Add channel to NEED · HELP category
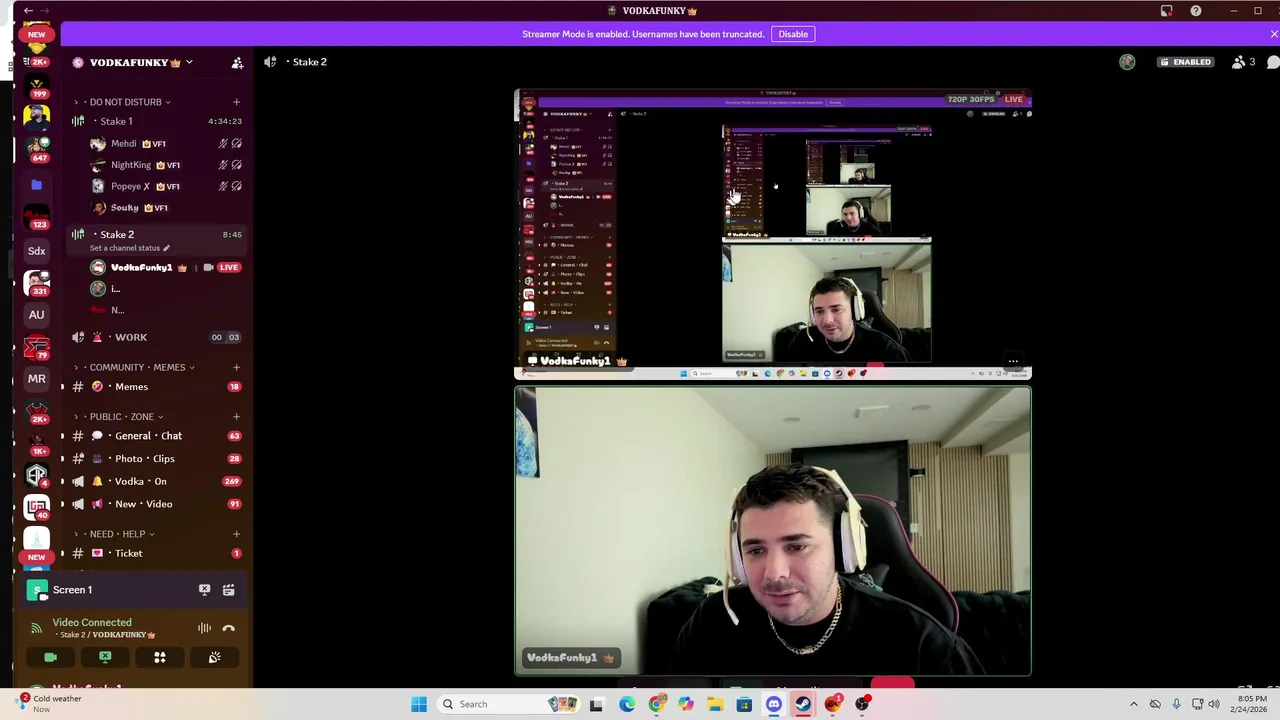 tap(236, 534)
